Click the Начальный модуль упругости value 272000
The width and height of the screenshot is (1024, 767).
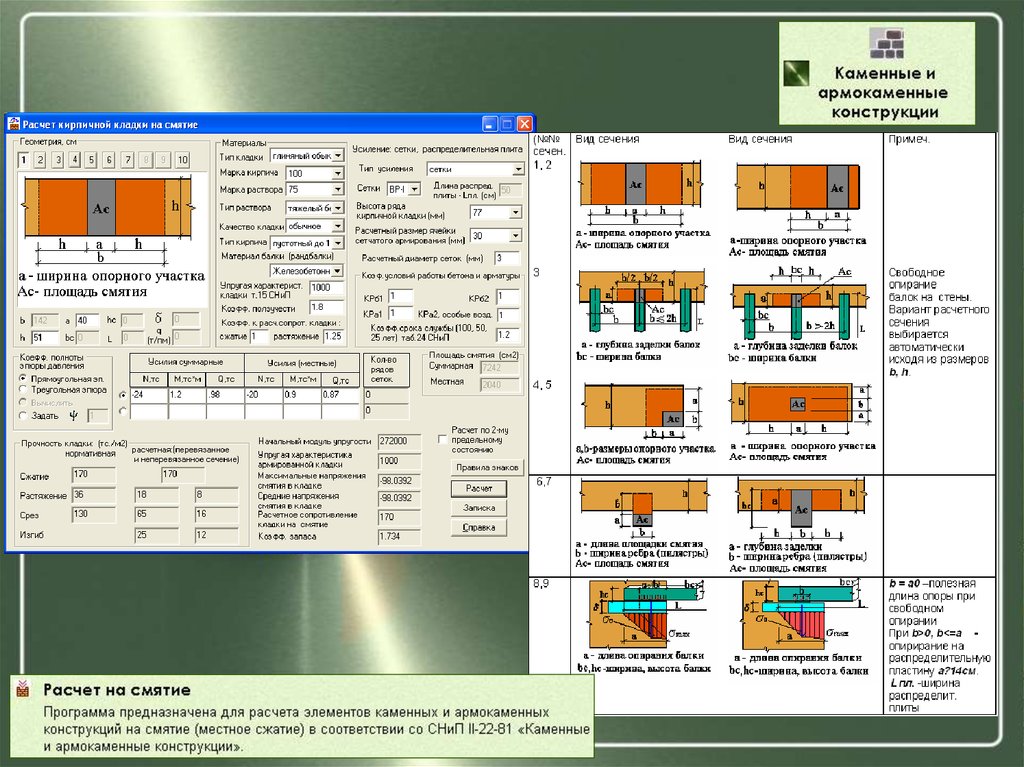tap(398, 441)
